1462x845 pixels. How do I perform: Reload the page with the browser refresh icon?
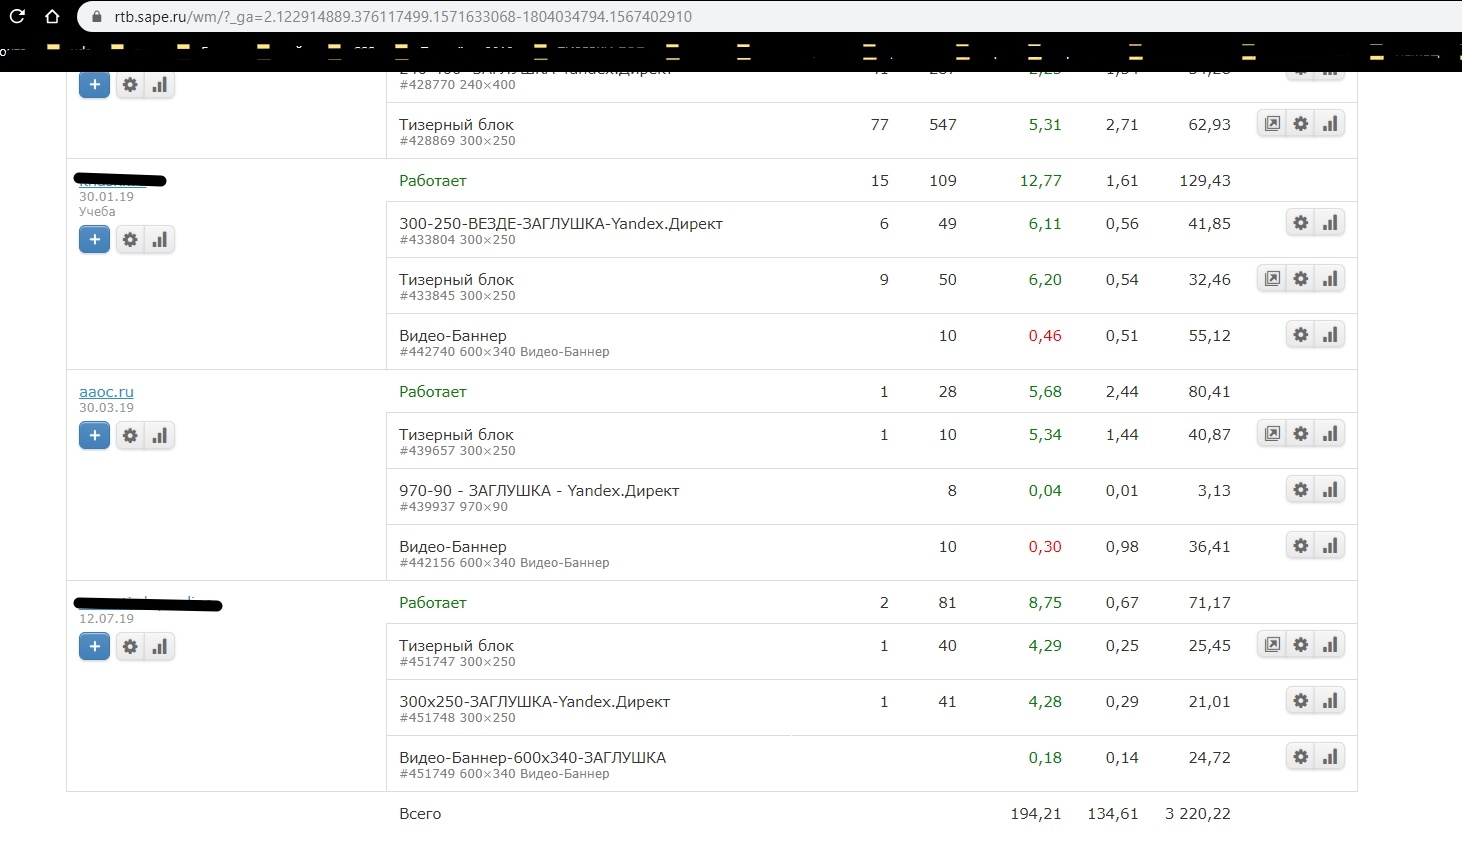(x=17, y=16)
